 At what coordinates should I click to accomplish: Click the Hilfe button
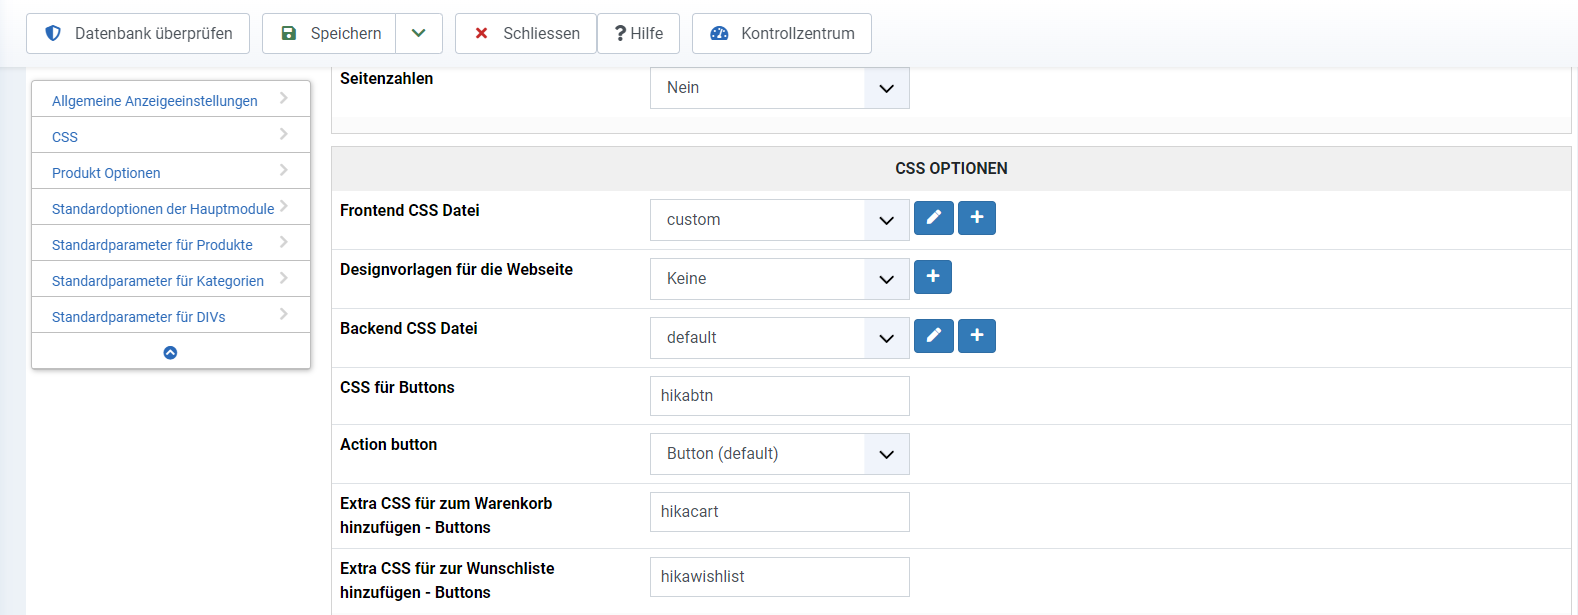pyautogui.click(x=638, y=33)
